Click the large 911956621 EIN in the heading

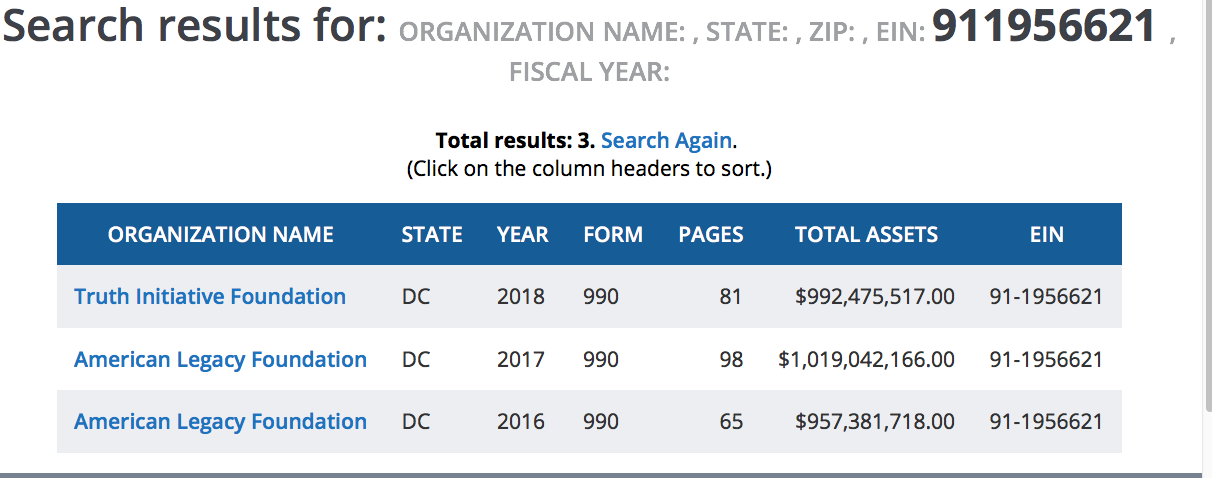(1044, 26)
